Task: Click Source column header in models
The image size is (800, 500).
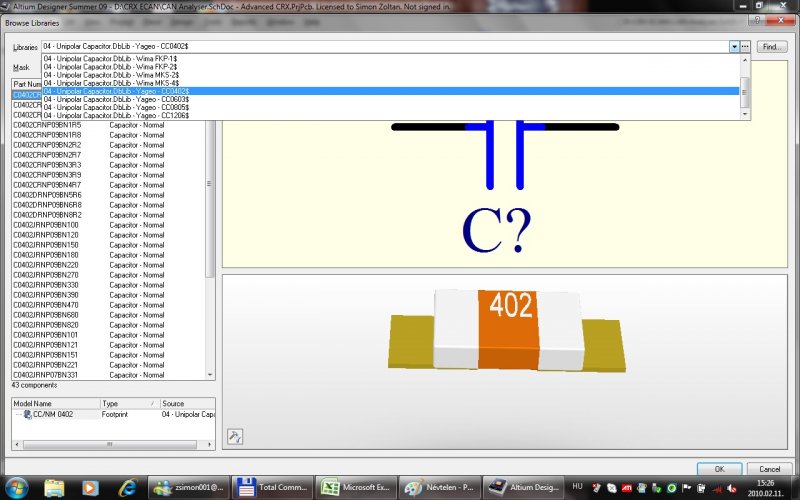Action: 187,404
